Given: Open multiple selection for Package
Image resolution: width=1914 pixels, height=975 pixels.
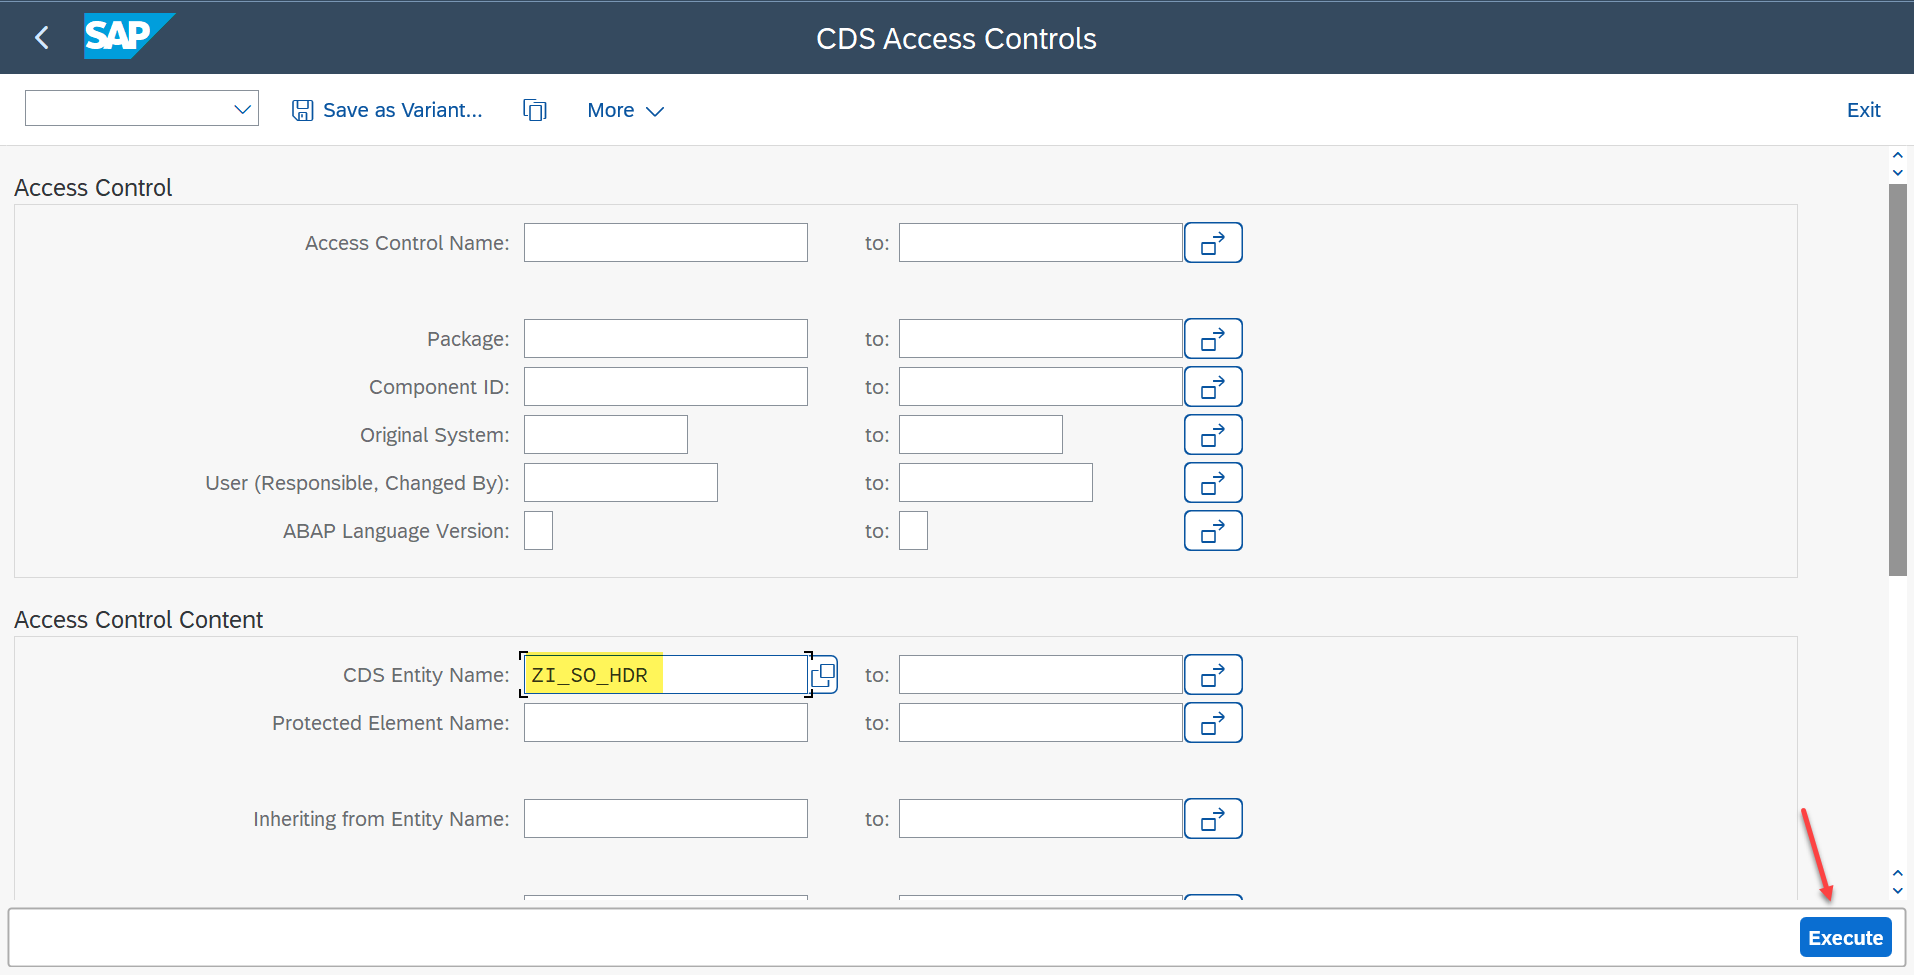Looking at the screenshot, I should (x=1212, y=338).
